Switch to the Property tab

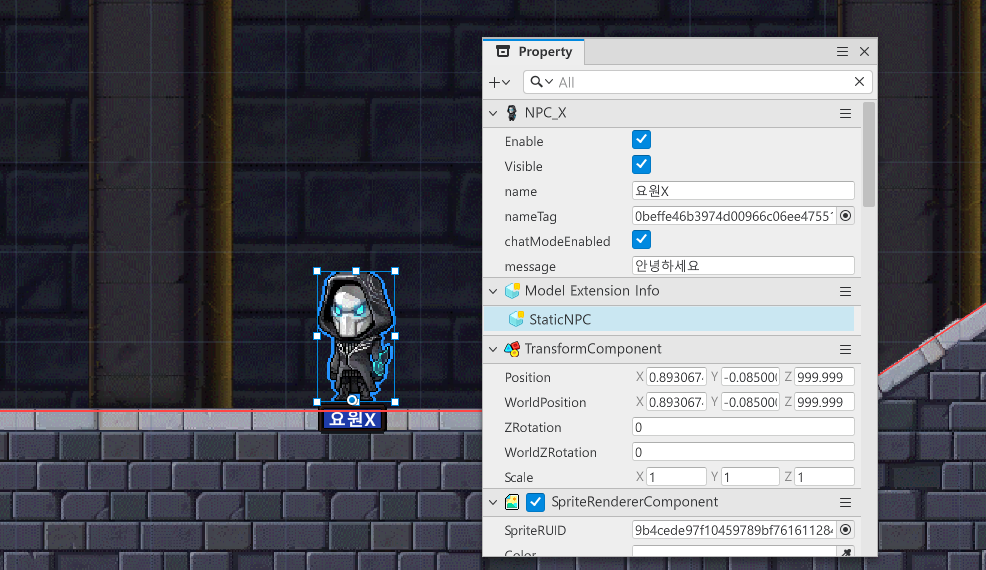[534, 52]
